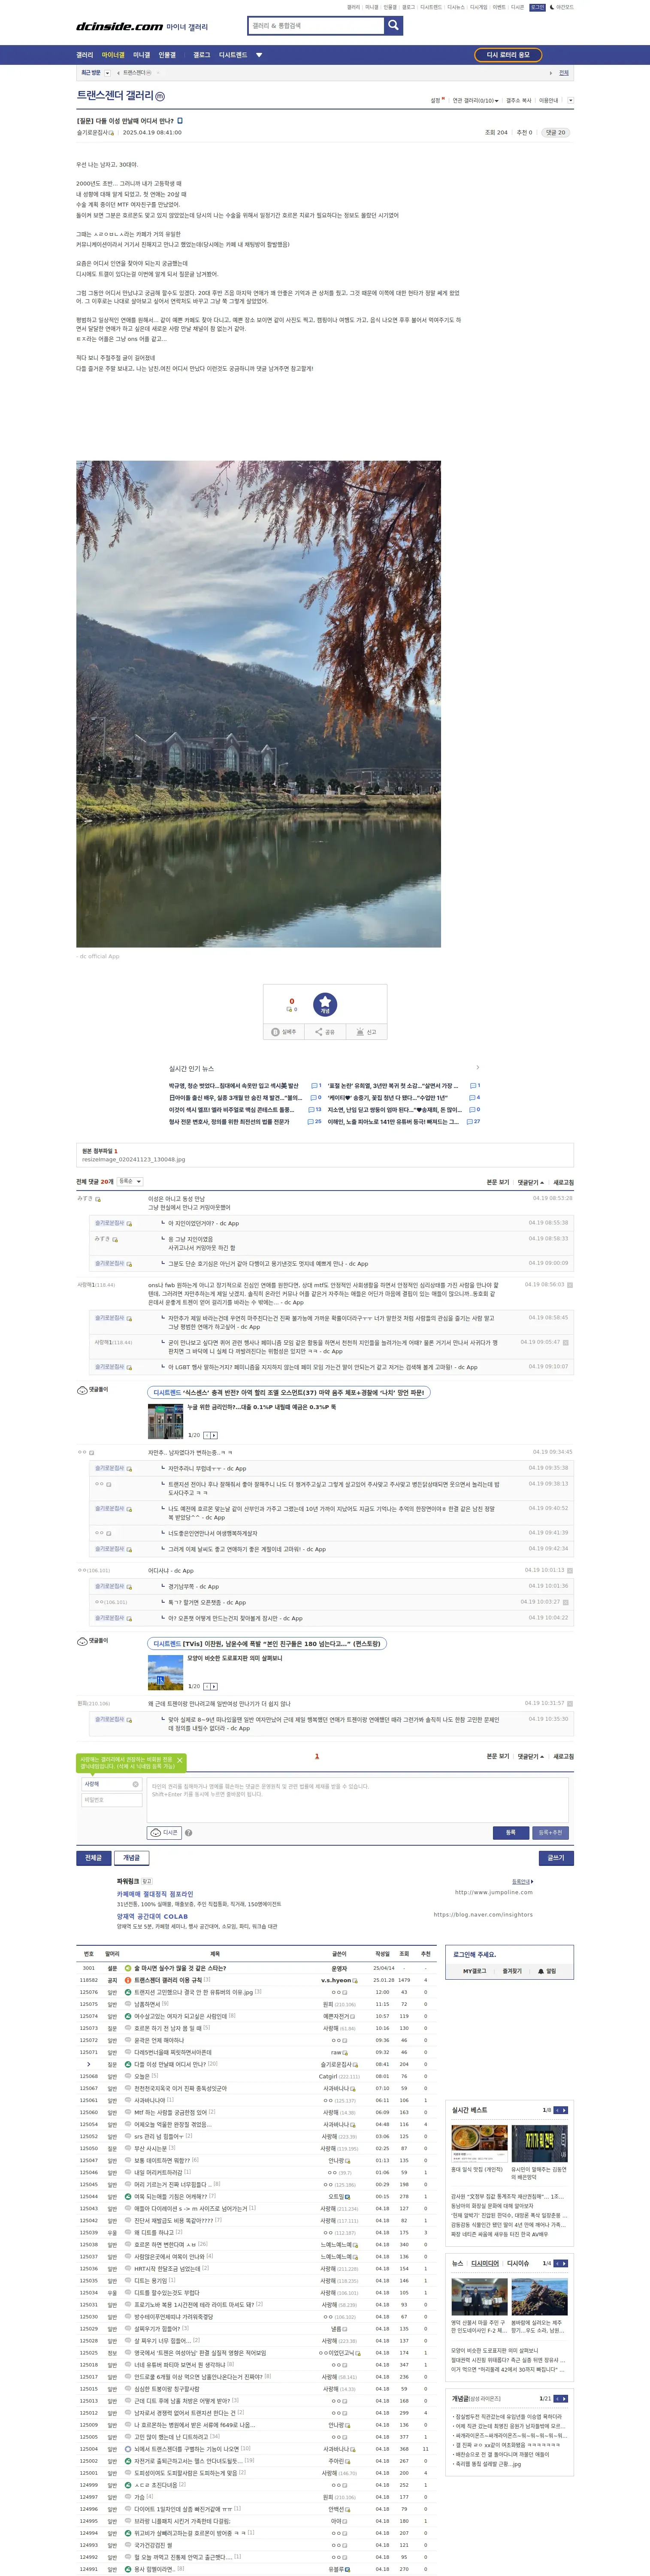The width and height of the screenshot is (650, 2576).
Task: Click the recent visits right arrow
Action: 550,73
